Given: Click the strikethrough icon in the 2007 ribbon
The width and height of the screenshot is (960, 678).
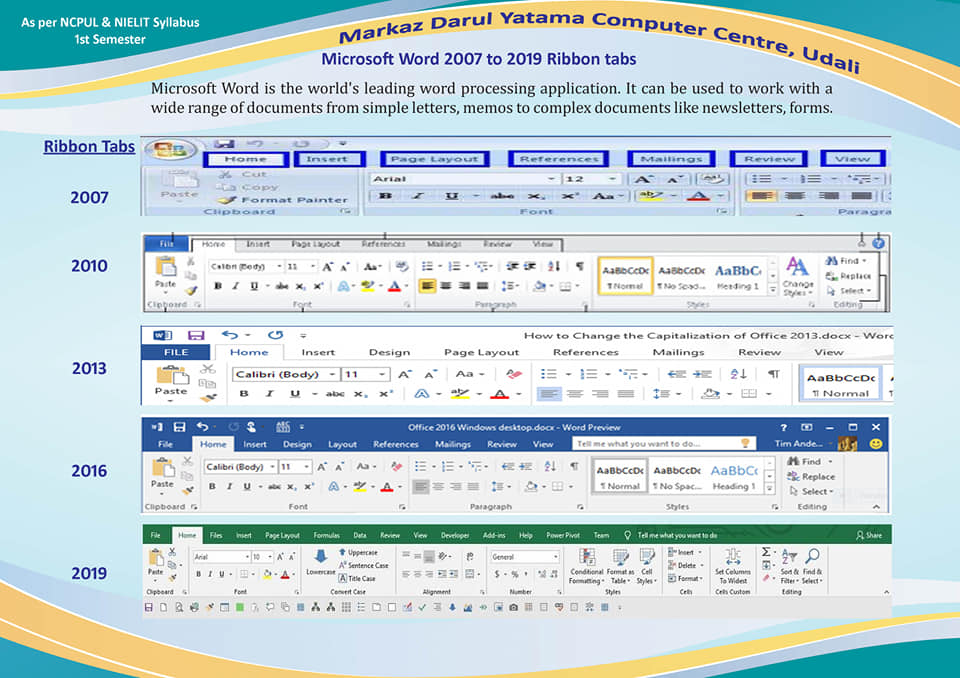Looking at the screenshot, I should (502, 196).
